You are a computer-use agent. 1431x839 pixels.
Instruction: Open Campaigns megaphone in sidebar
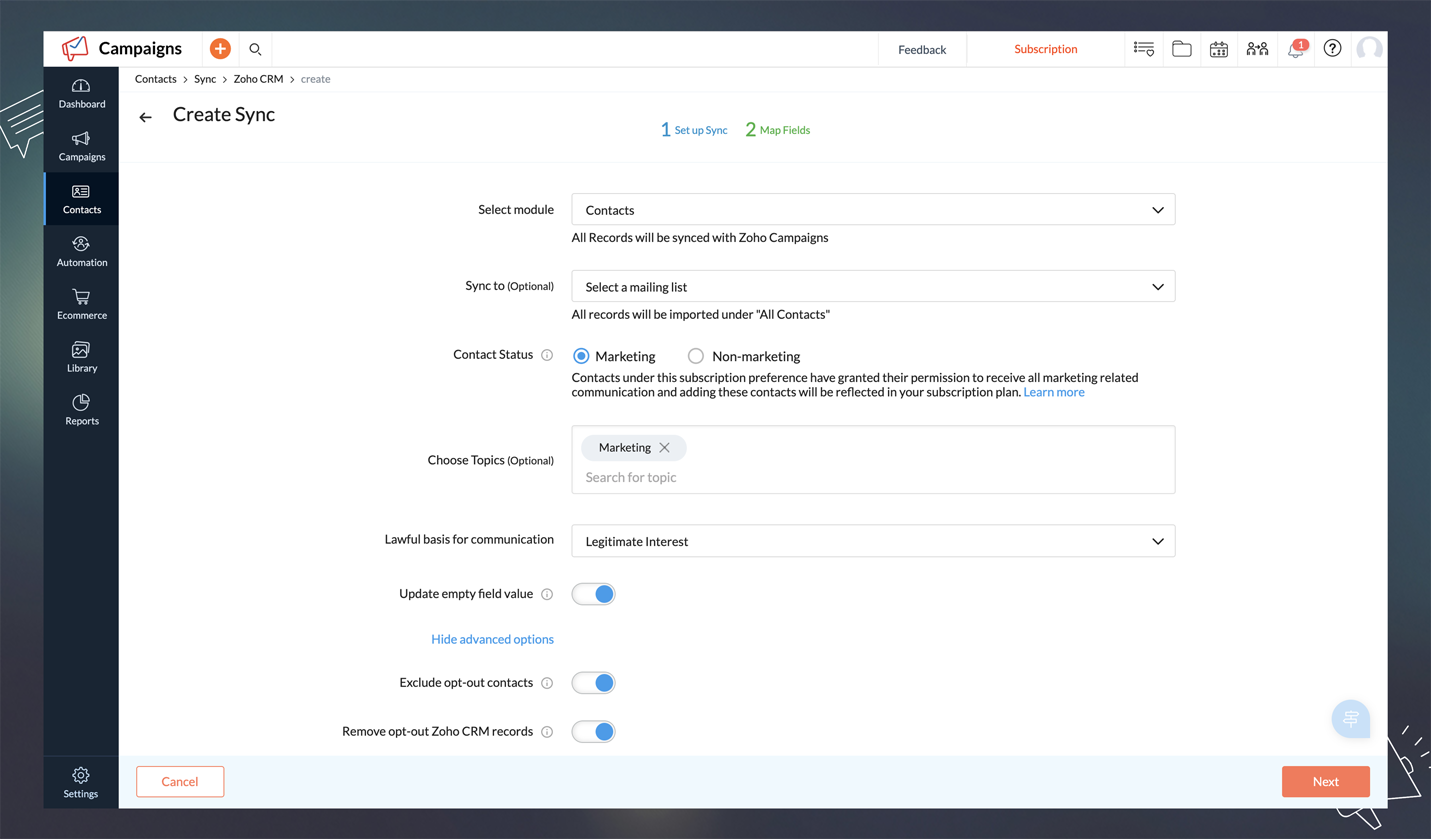[x=81, y=146]
